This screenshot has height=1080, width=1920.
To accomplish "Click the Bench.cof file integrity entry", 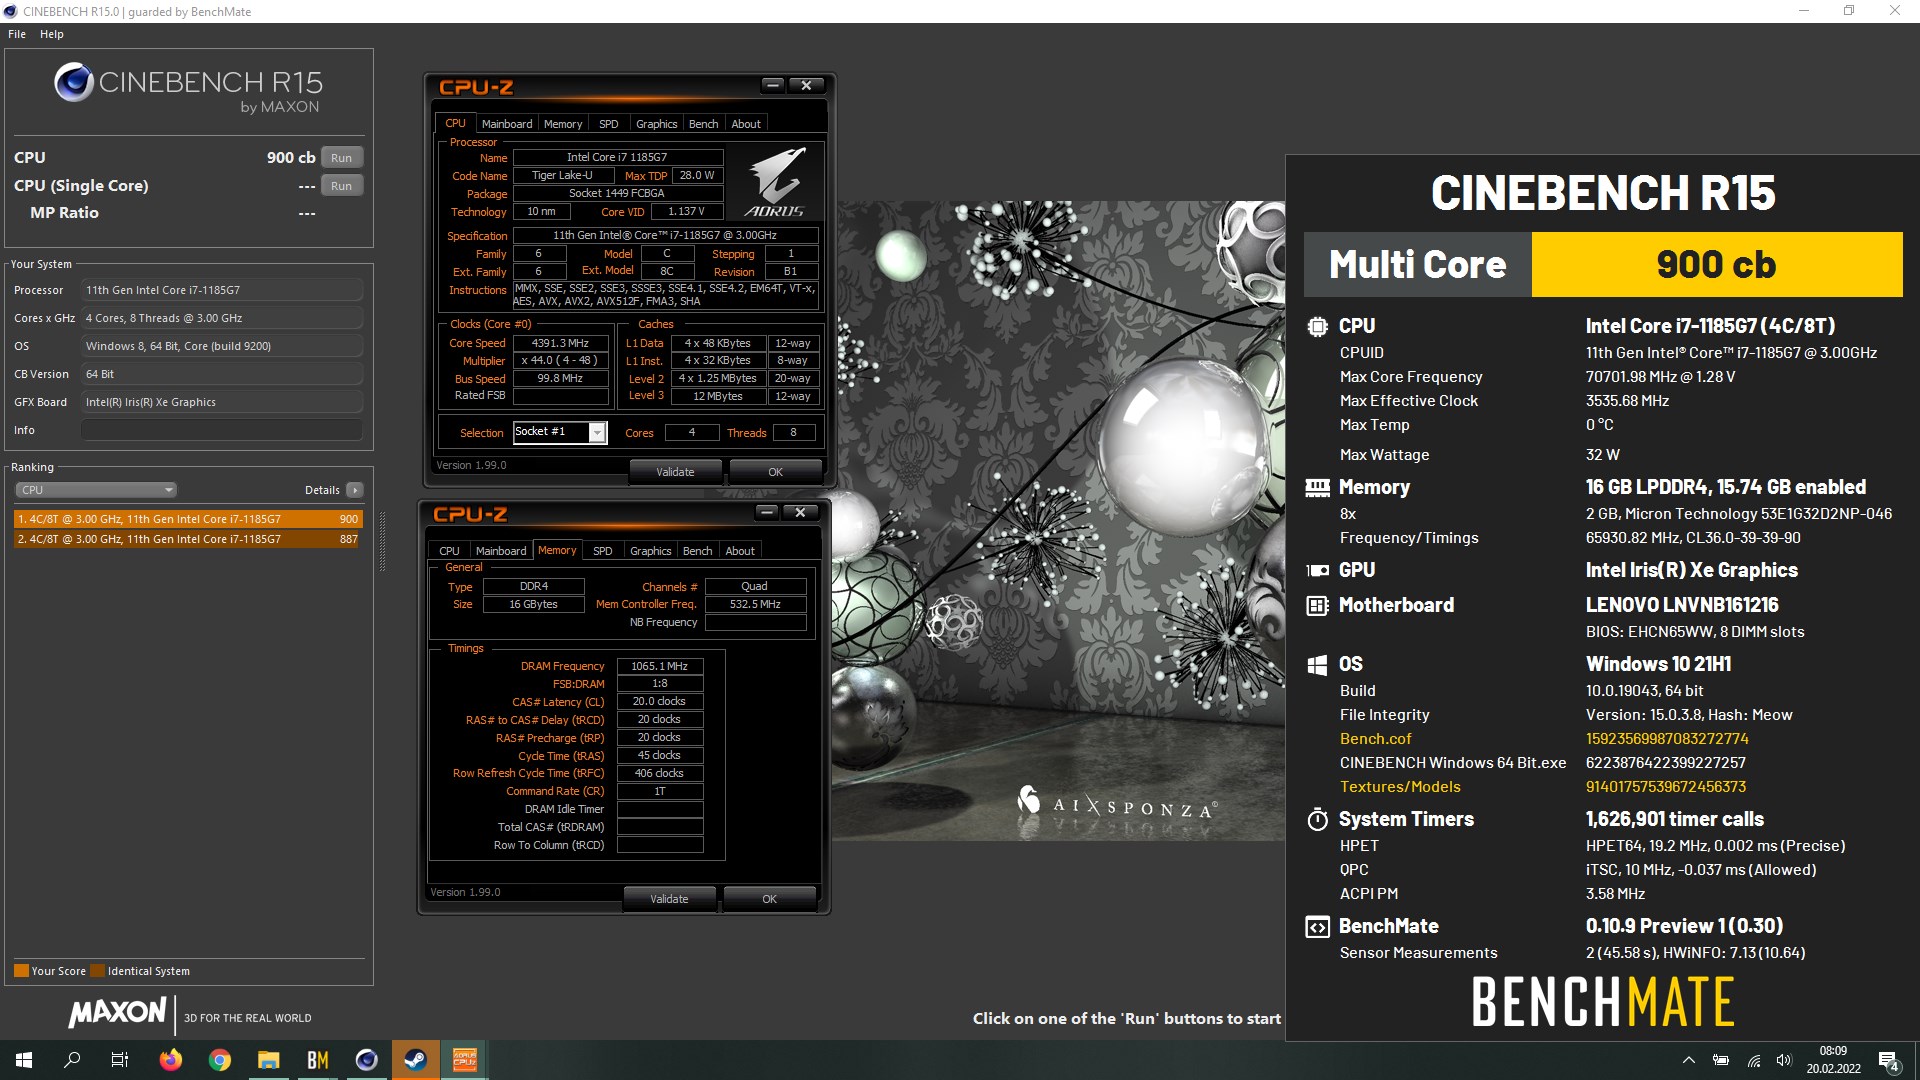I will [x=1375, y=739].
